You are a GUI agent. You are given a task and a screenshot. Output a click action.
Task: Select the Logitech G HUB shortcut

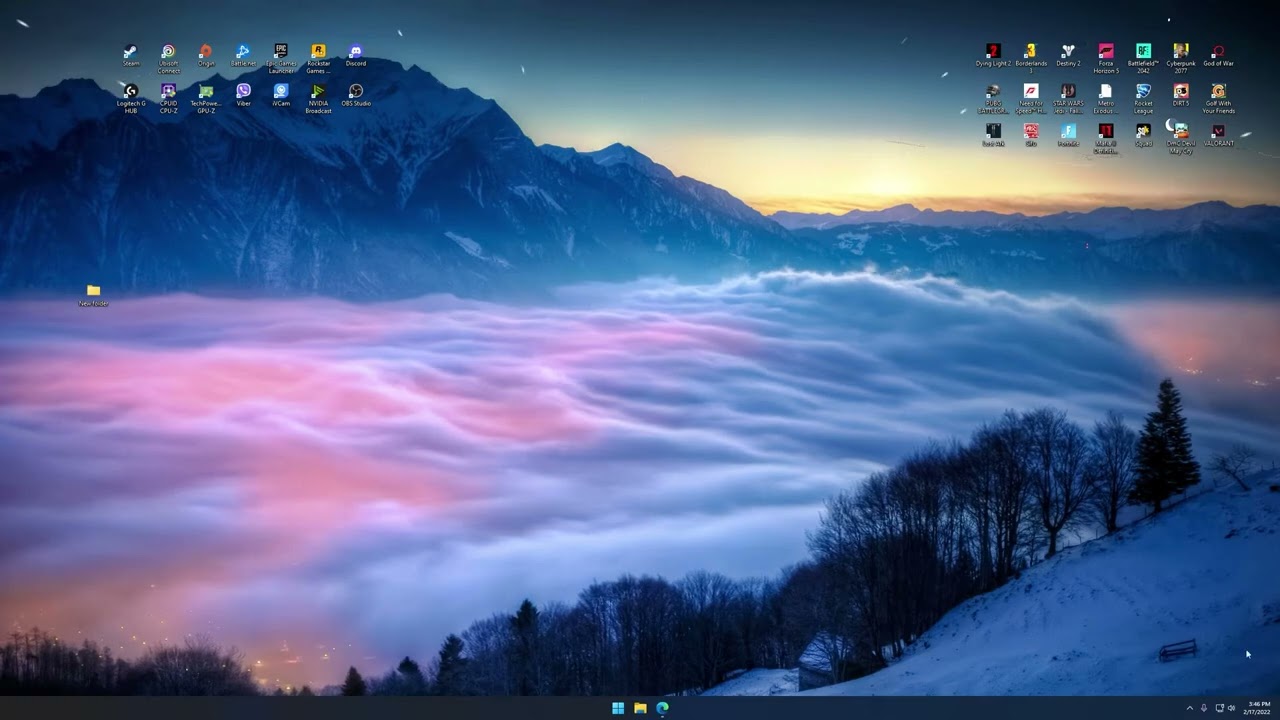pos(131,99)
